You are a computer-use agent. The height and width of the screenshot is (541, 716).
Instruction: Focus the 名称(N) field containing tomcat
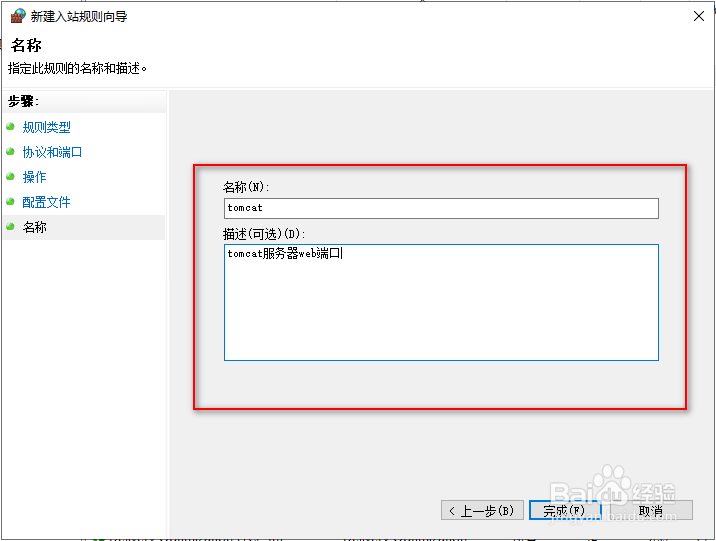click(x=441, y=208)
